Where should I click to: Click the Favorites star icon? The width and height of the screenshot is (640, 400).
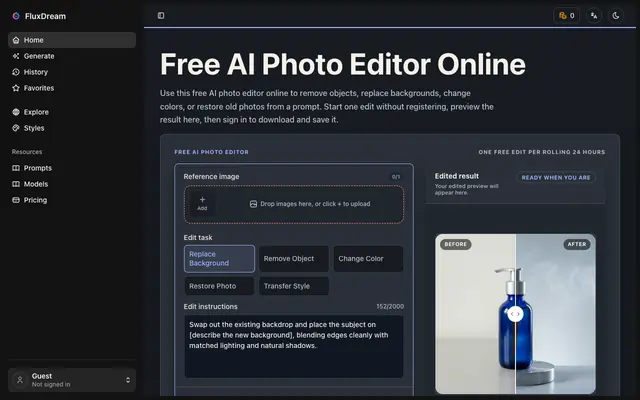click(x=16, y=88)
